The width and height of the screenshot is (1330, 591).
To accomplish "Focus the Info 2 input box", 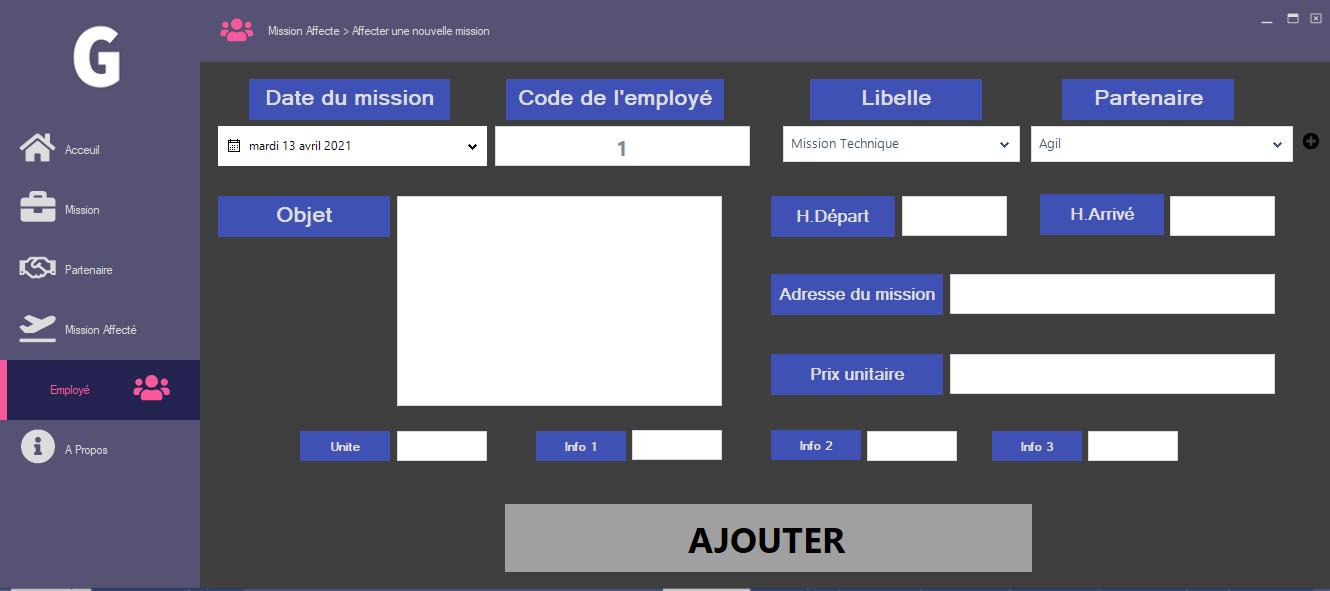I will [x=912, y=446].
